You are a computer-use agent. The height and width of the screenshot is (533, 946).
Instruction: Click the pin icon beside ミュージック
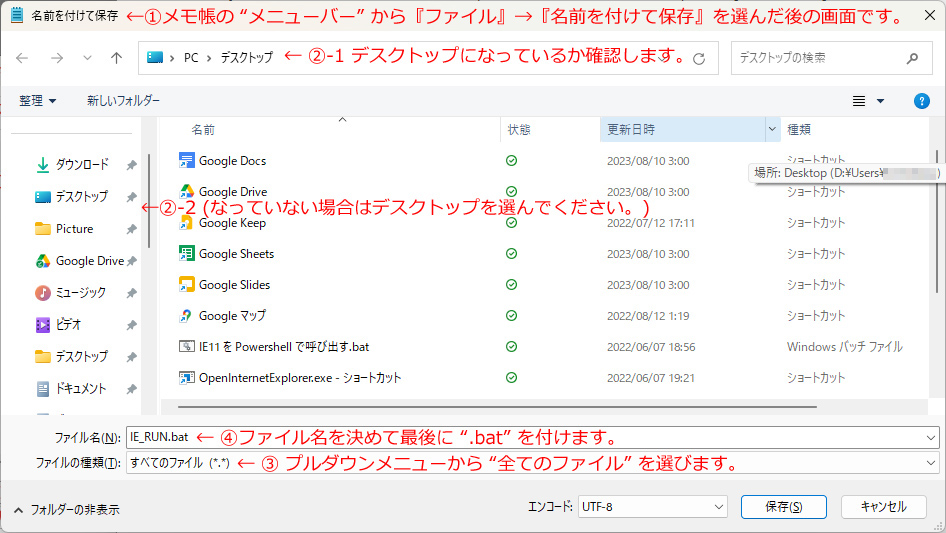[131, 293]
